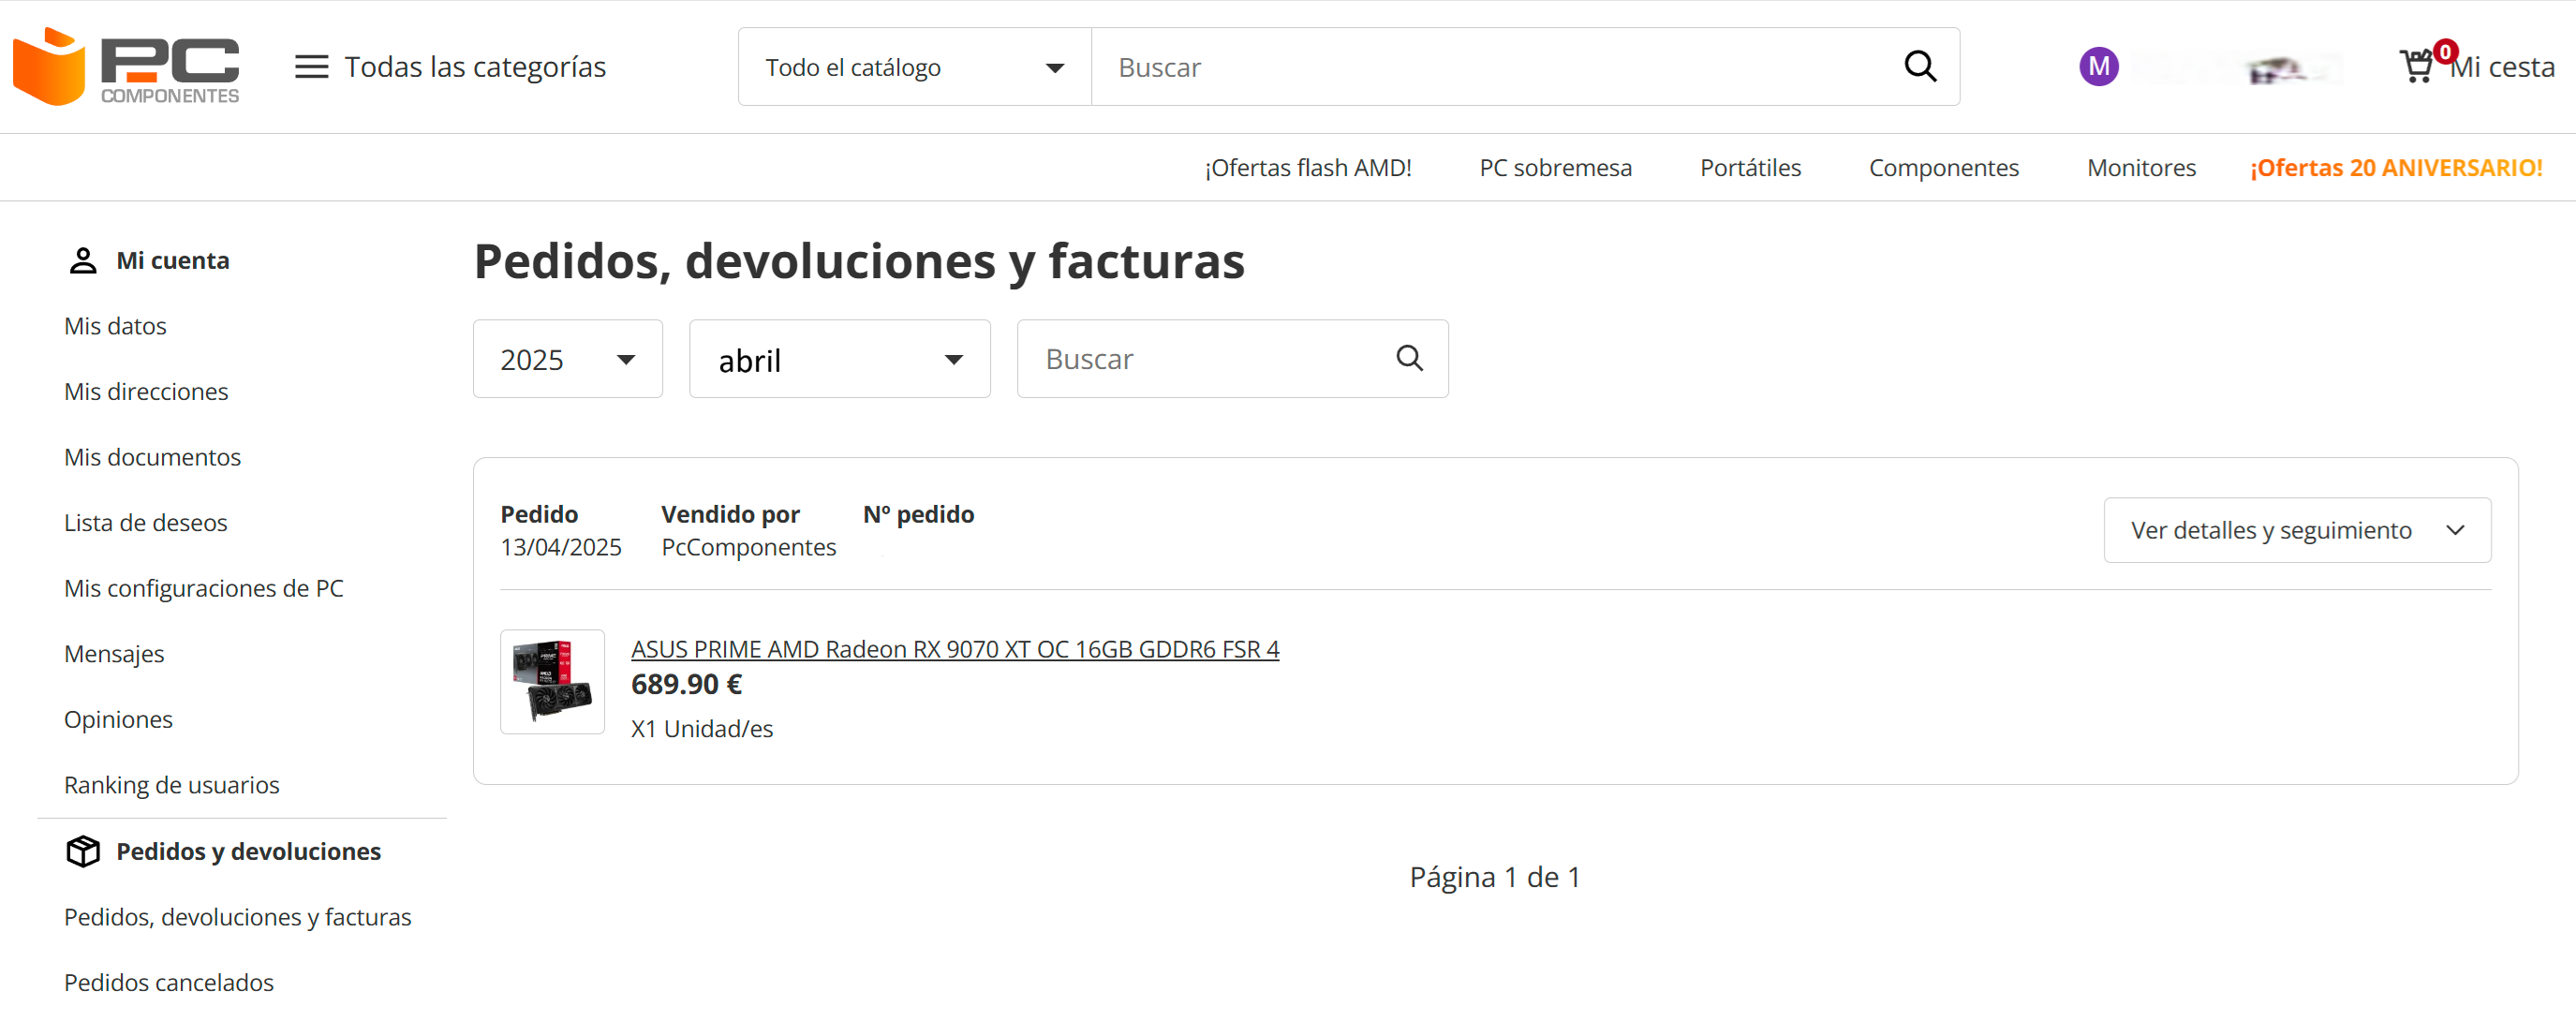Viewport: 2576px width, 1021px height.
Task: Go to ¡Ofertas flash AMD!
Action: [x=1307, y=168]
